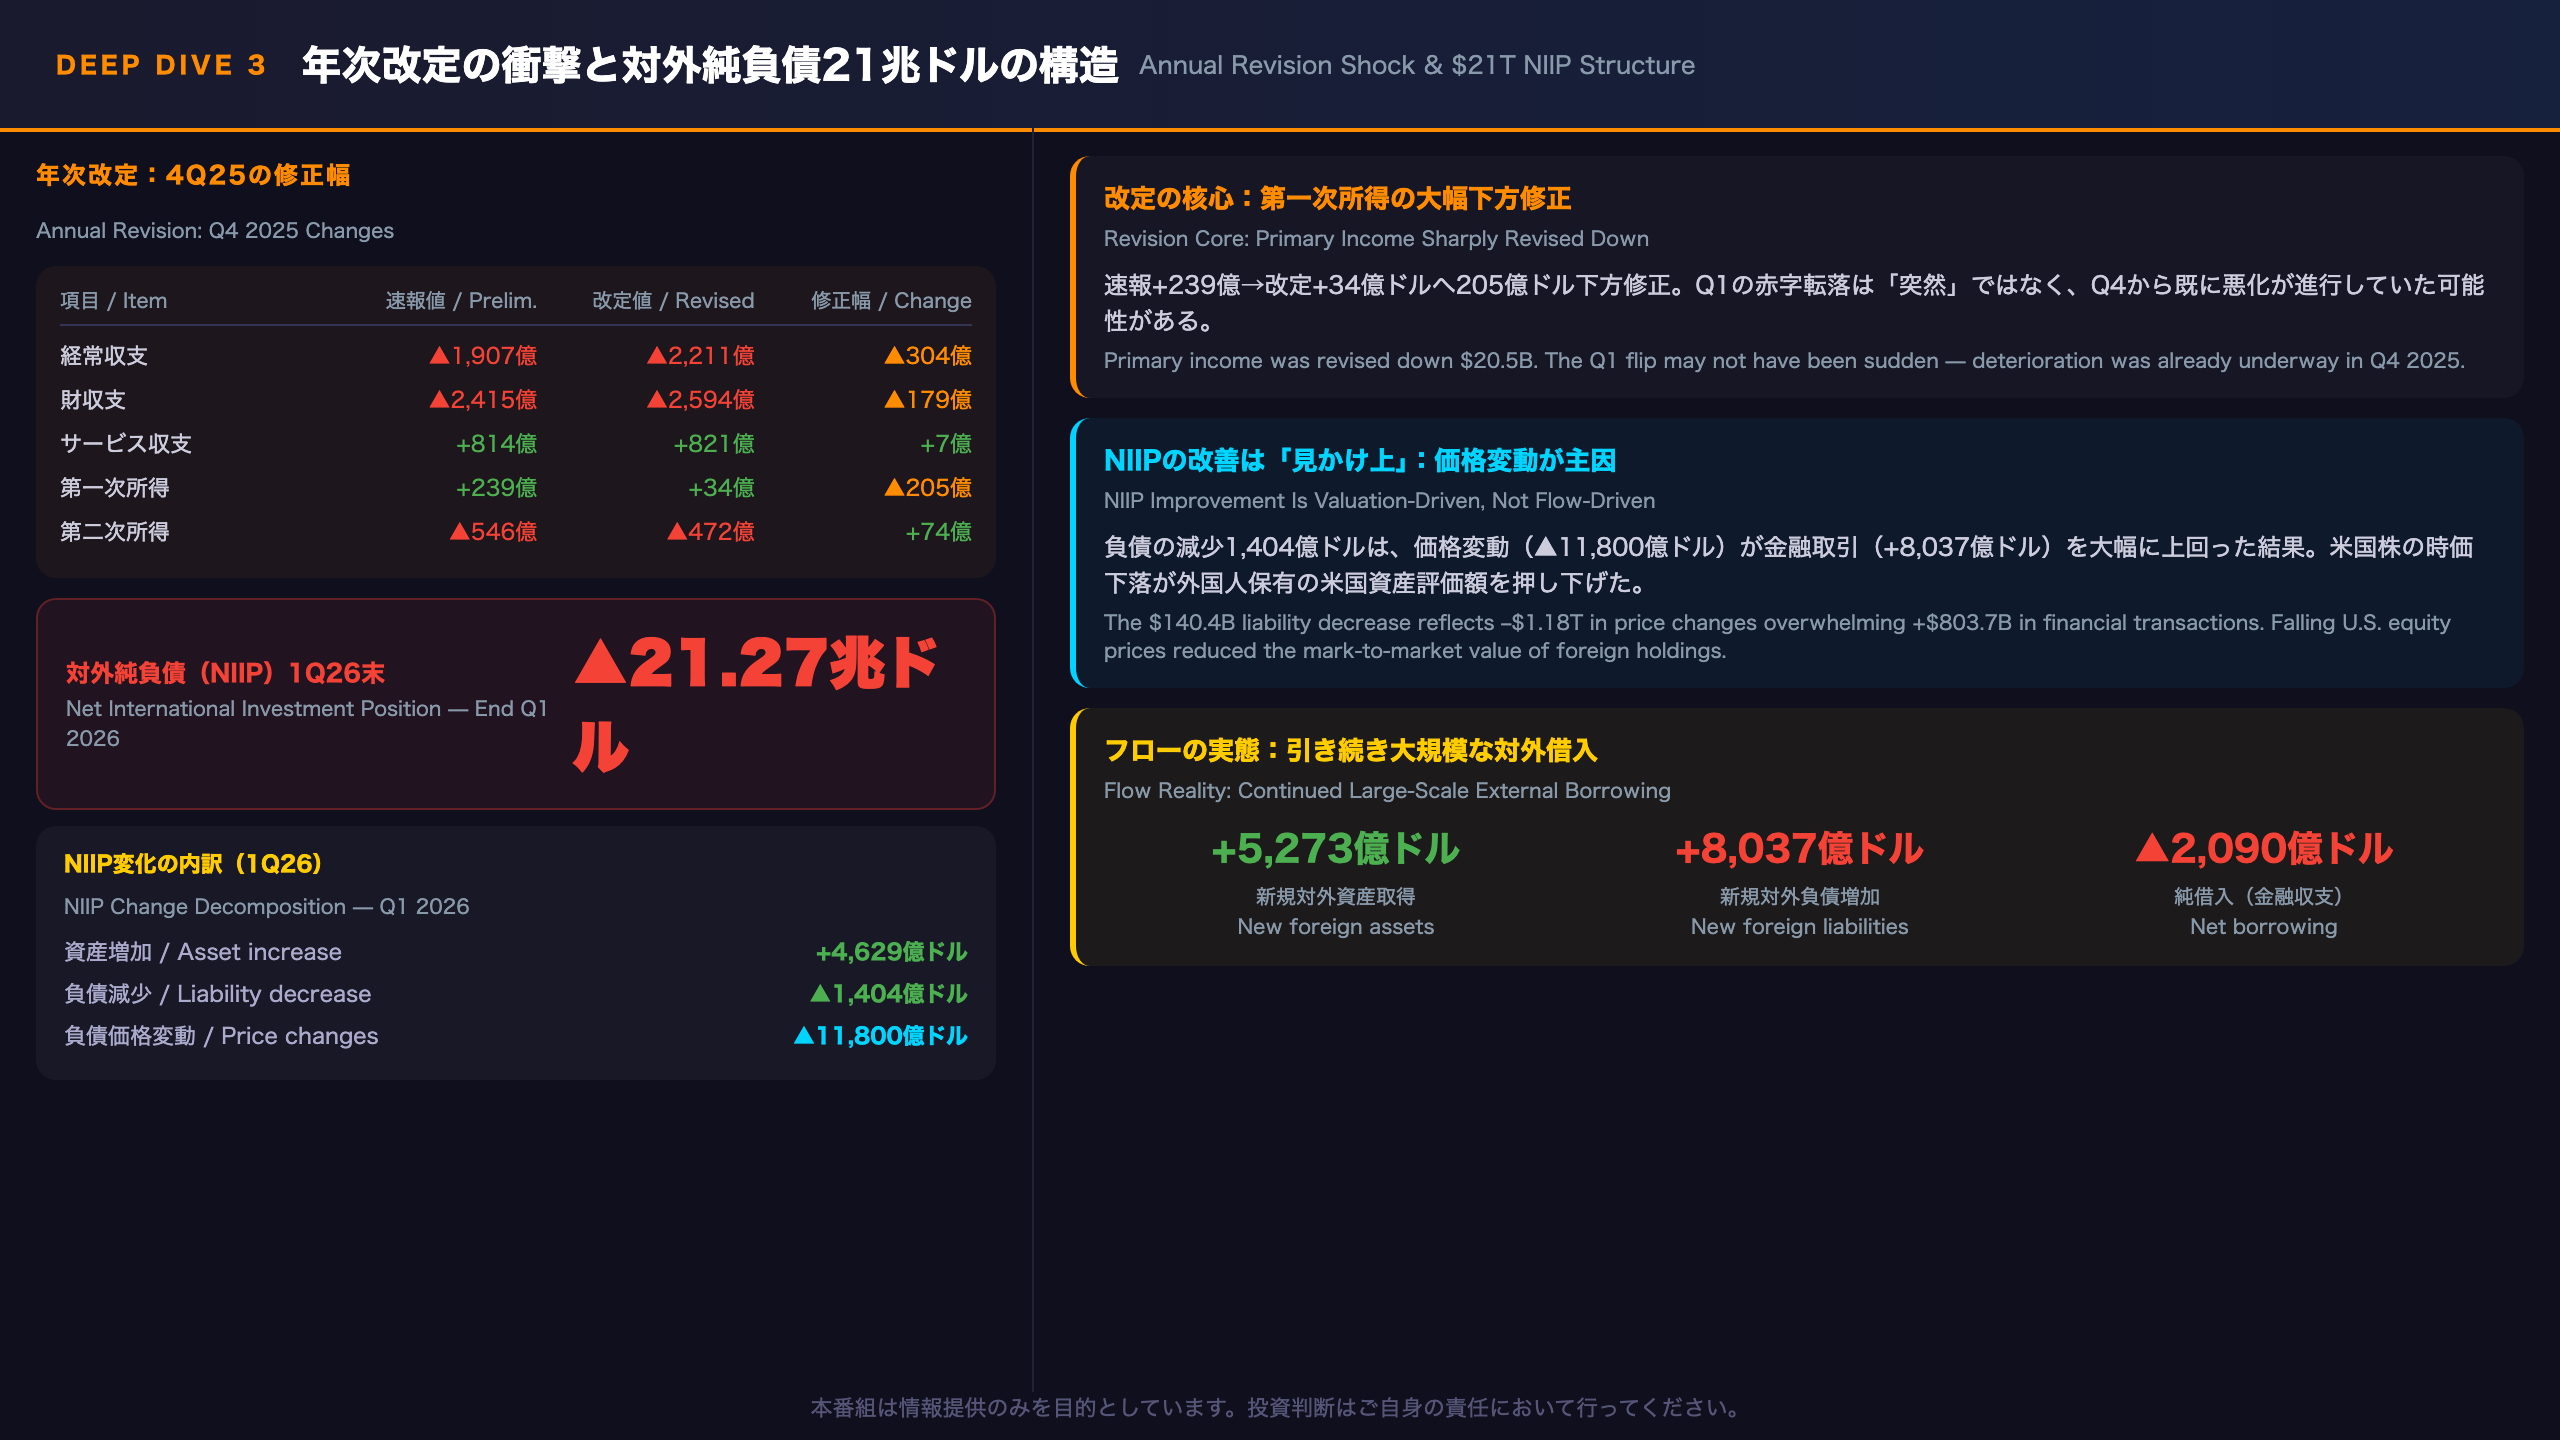The image size is (2560, 1440).
Task: Click the 'New foreign liabilities' caption
Action: click(1799, 926)
